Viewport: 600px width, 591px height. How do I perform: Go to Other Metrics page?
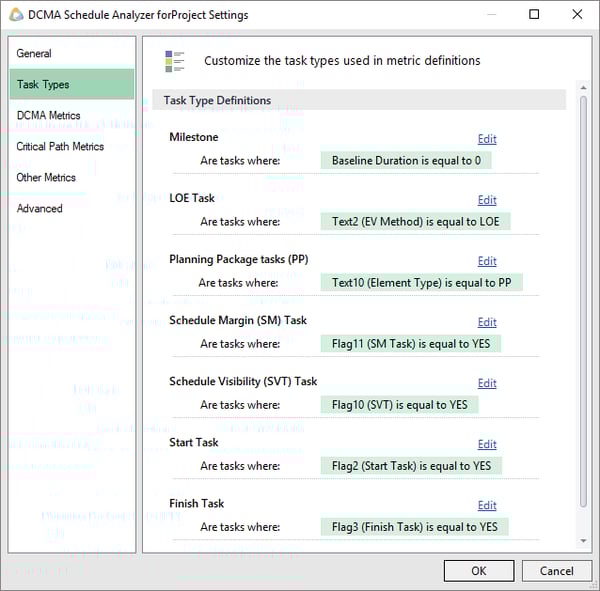point(72,177)
